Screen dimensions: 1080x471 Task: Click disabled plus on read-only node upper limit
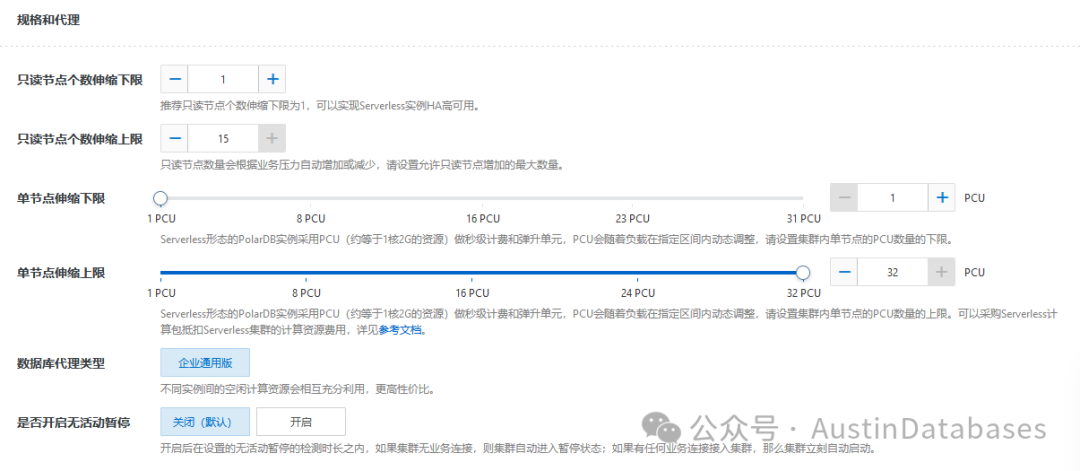[272, 138]
